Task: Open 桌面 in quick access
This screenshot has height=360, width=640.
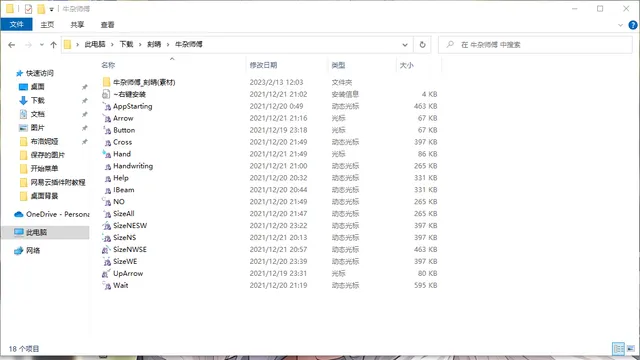Action: 38,87
